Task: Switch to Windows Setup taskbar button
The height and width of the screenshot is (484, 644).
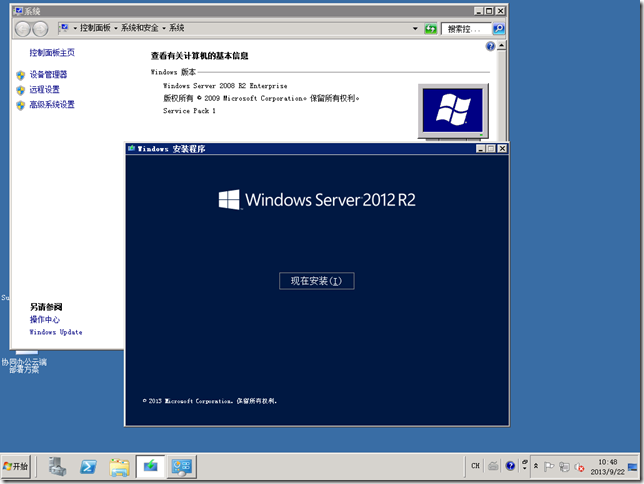Action: pos(150,466)
